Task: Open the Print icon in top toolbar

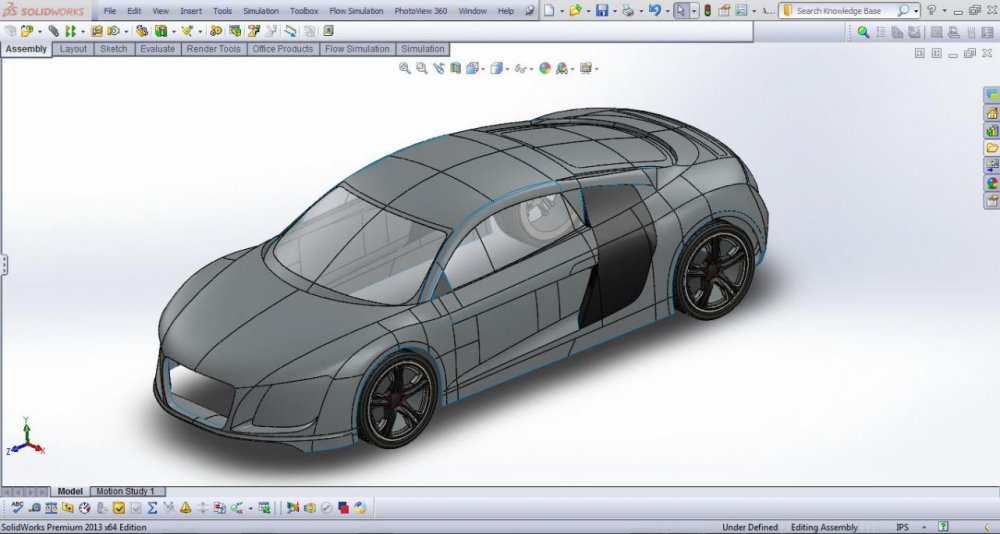Action: 627,11
